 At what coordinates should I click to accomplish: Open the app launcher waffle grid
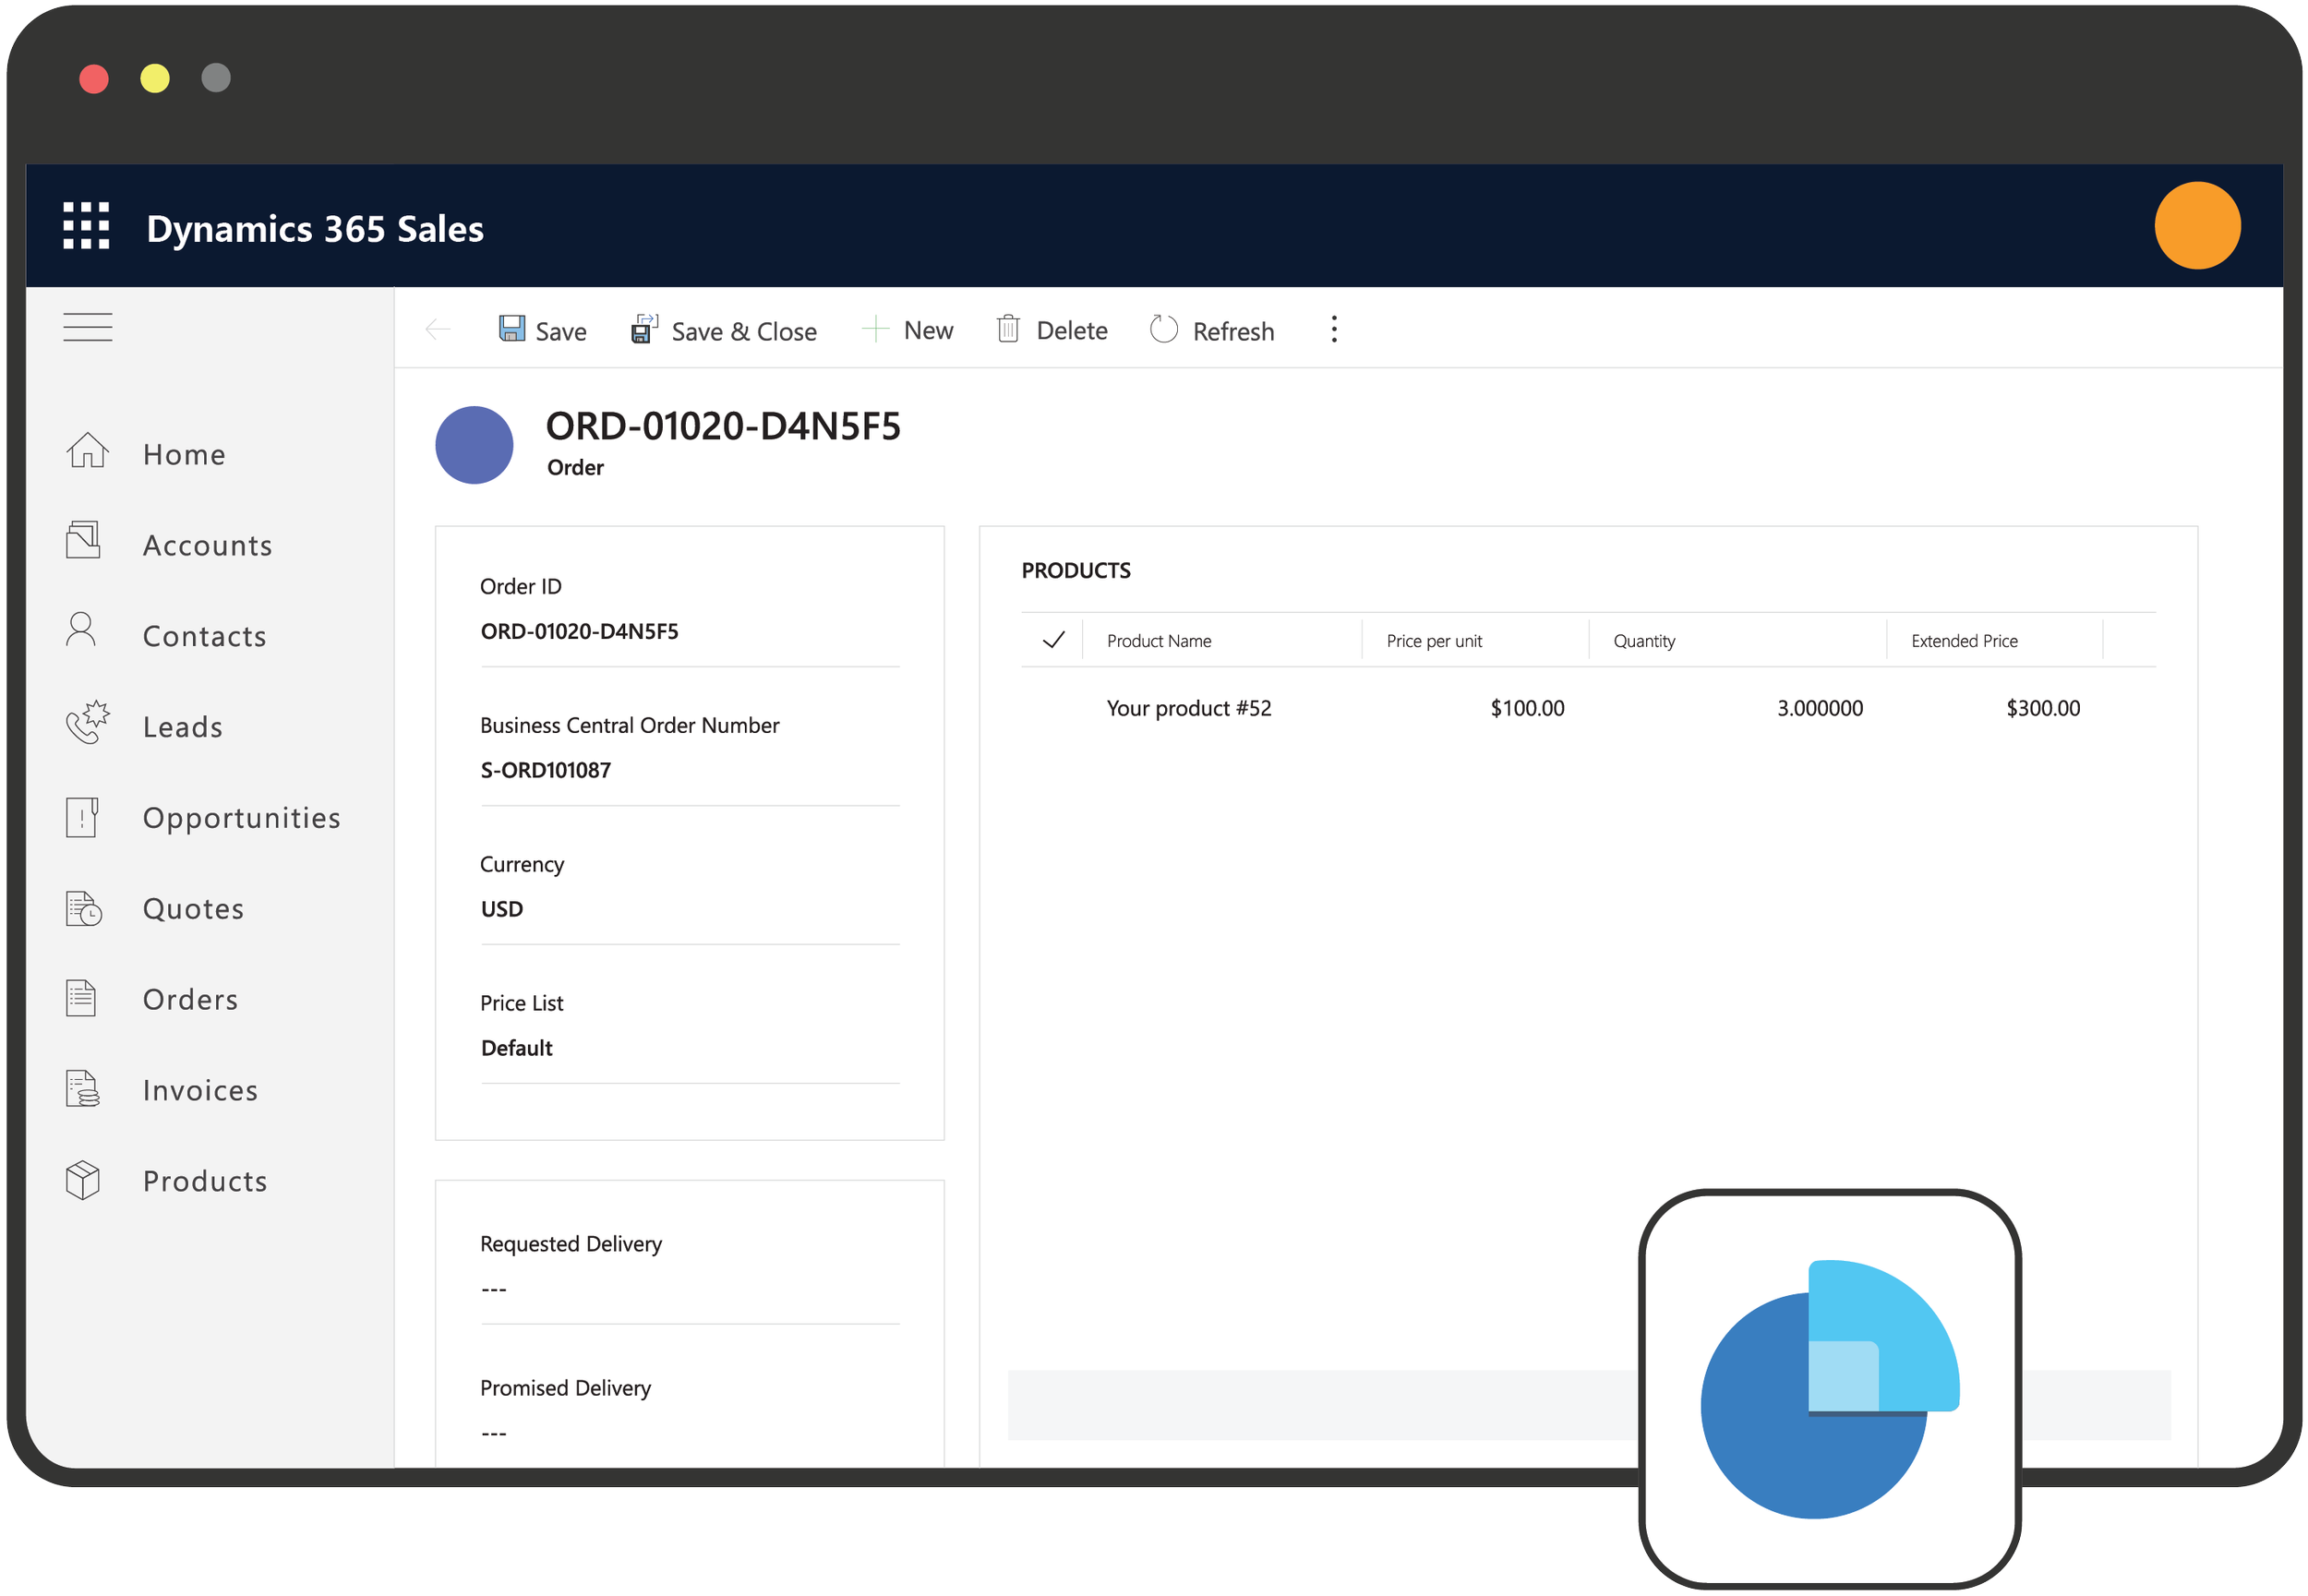click(86, 226)
